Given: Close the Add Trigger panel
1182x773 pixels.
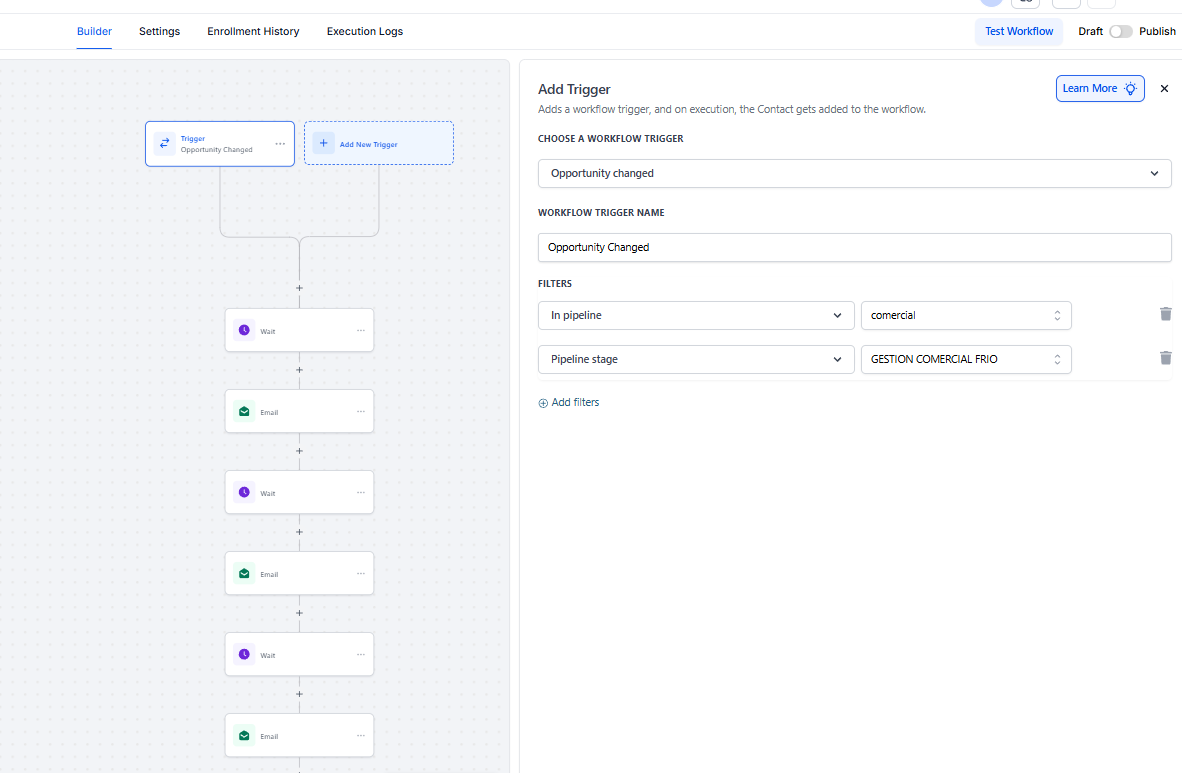Looking at the screenshot, I should (x=1164, y=89).
